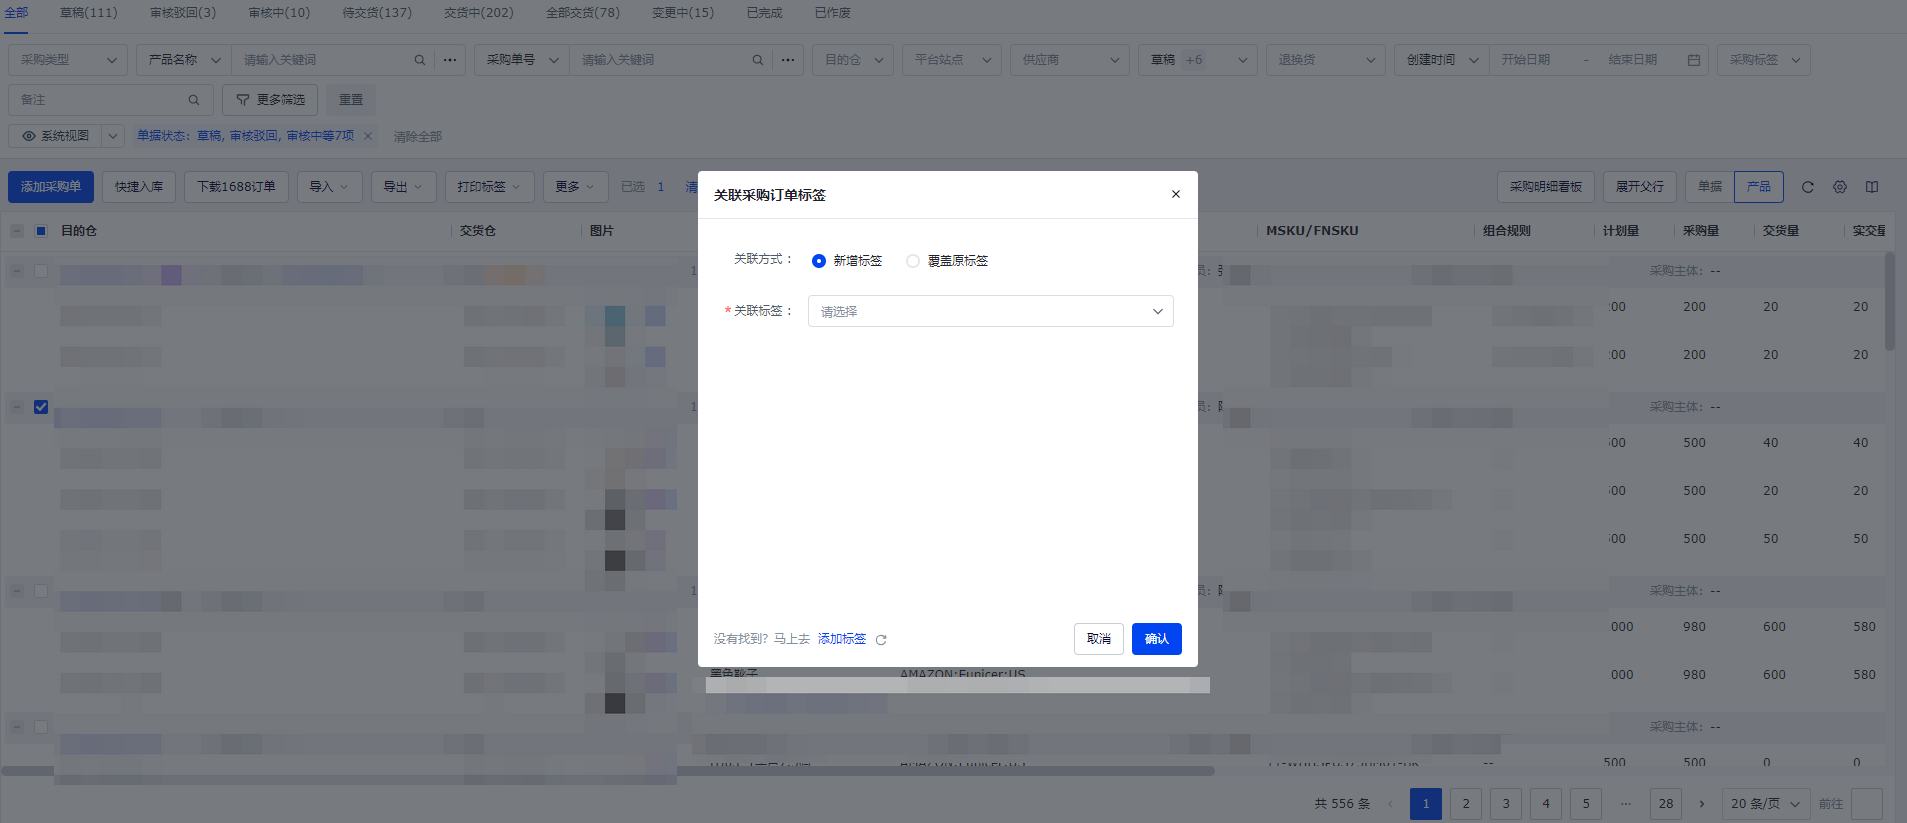This screenshot has height=823, width=1907.
Task: Open the 供应商 filter dropdown
Action: (1070, 60)
